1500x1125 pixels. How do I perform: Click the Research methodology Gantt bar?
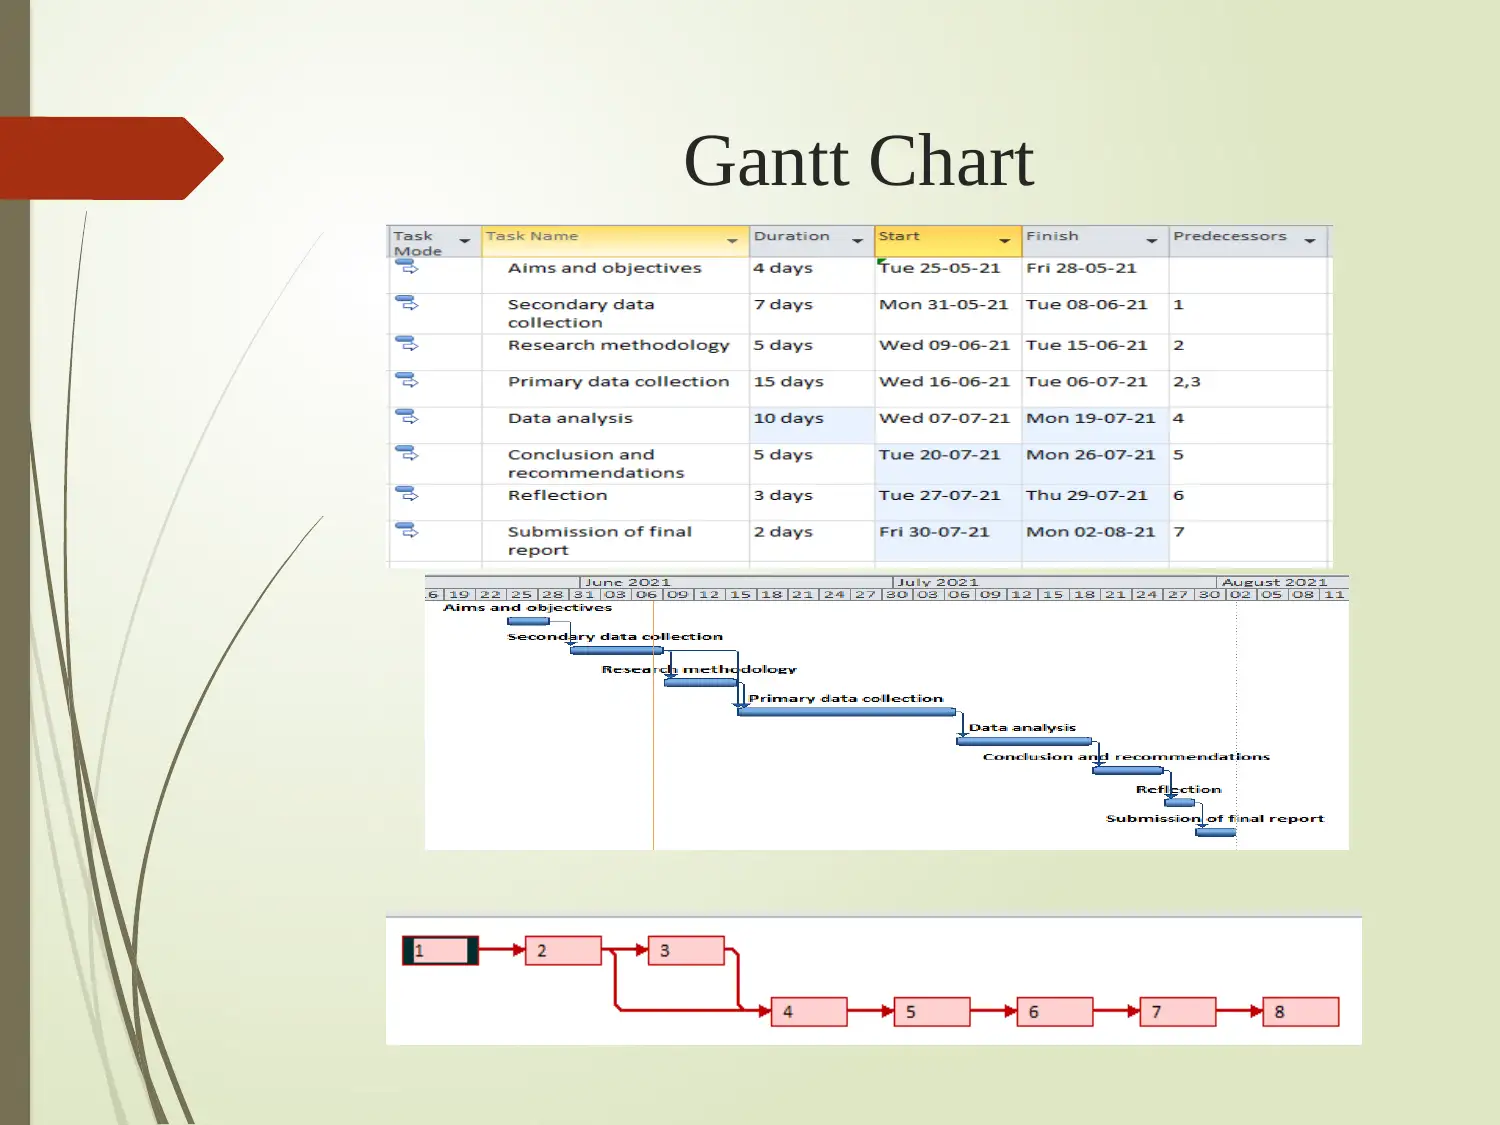pos(701,682)
